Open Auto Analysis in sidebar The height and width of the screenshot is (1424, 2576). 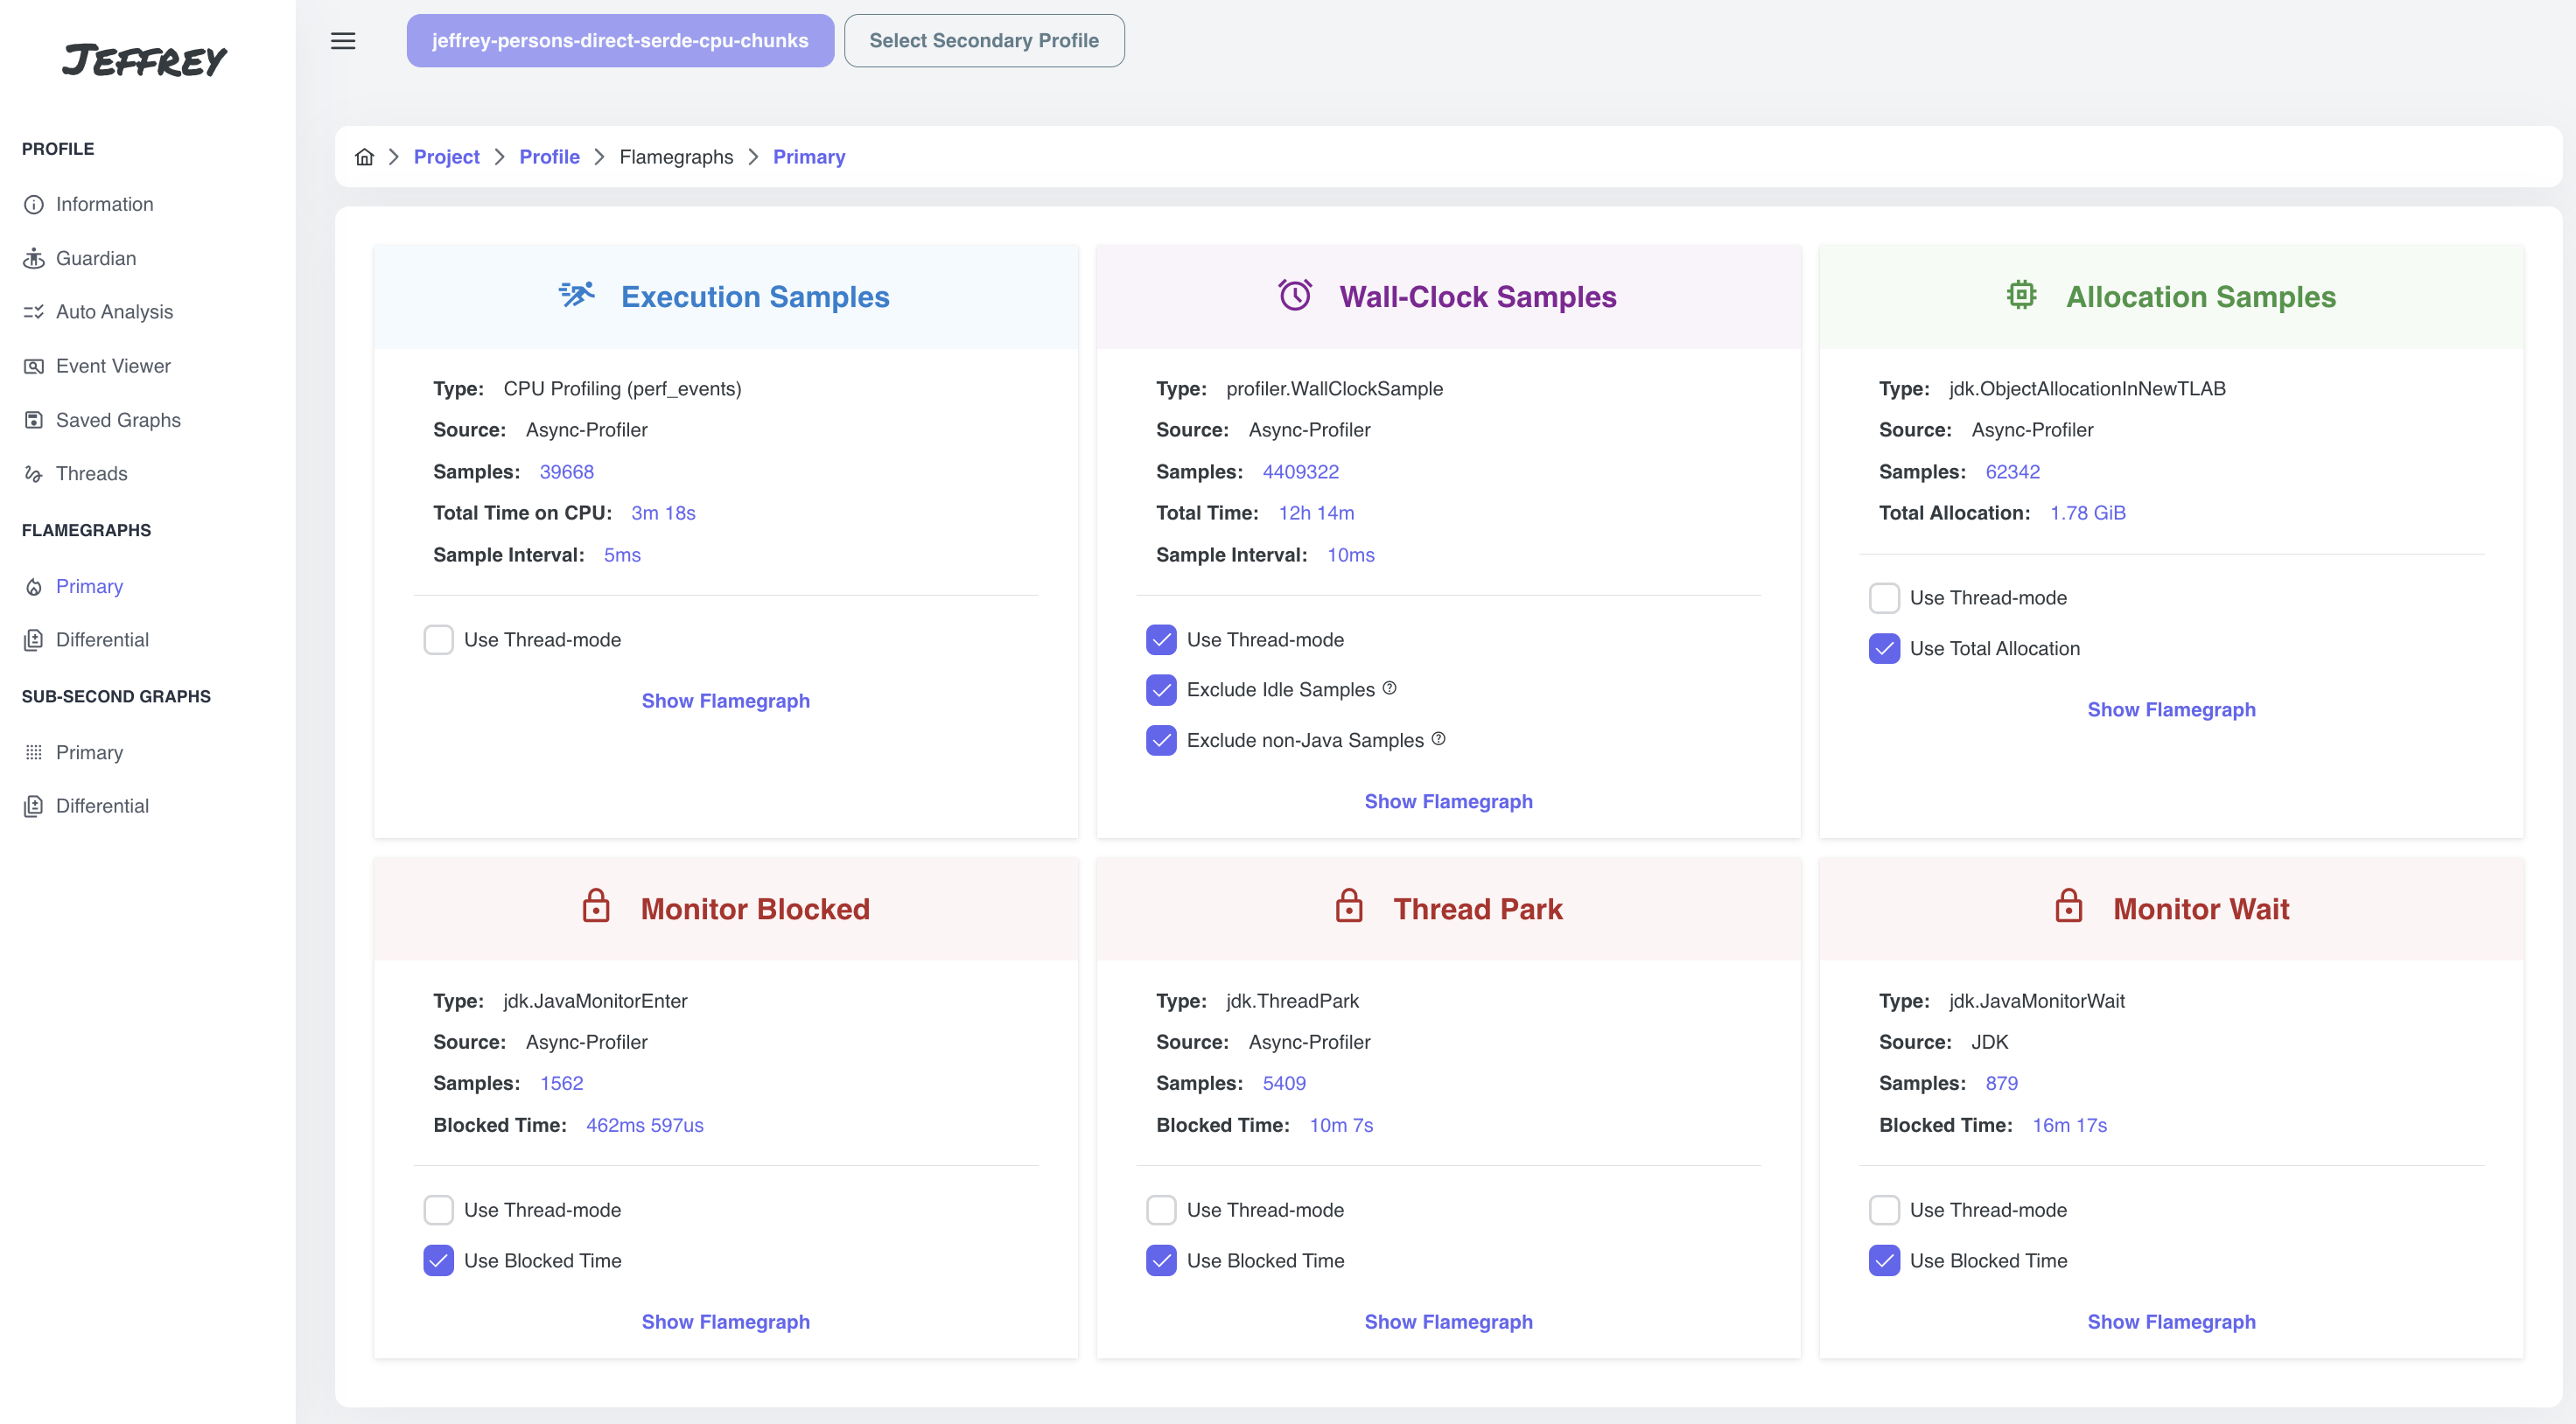114,312
